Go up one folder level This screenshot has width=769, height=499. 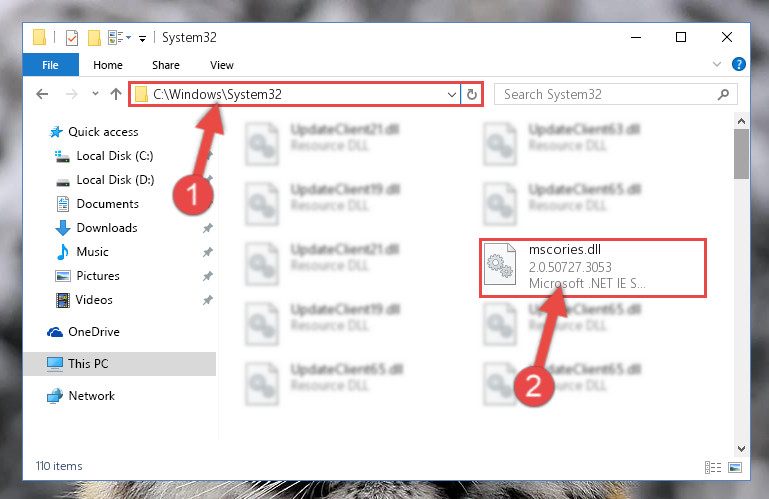point(116,94)
